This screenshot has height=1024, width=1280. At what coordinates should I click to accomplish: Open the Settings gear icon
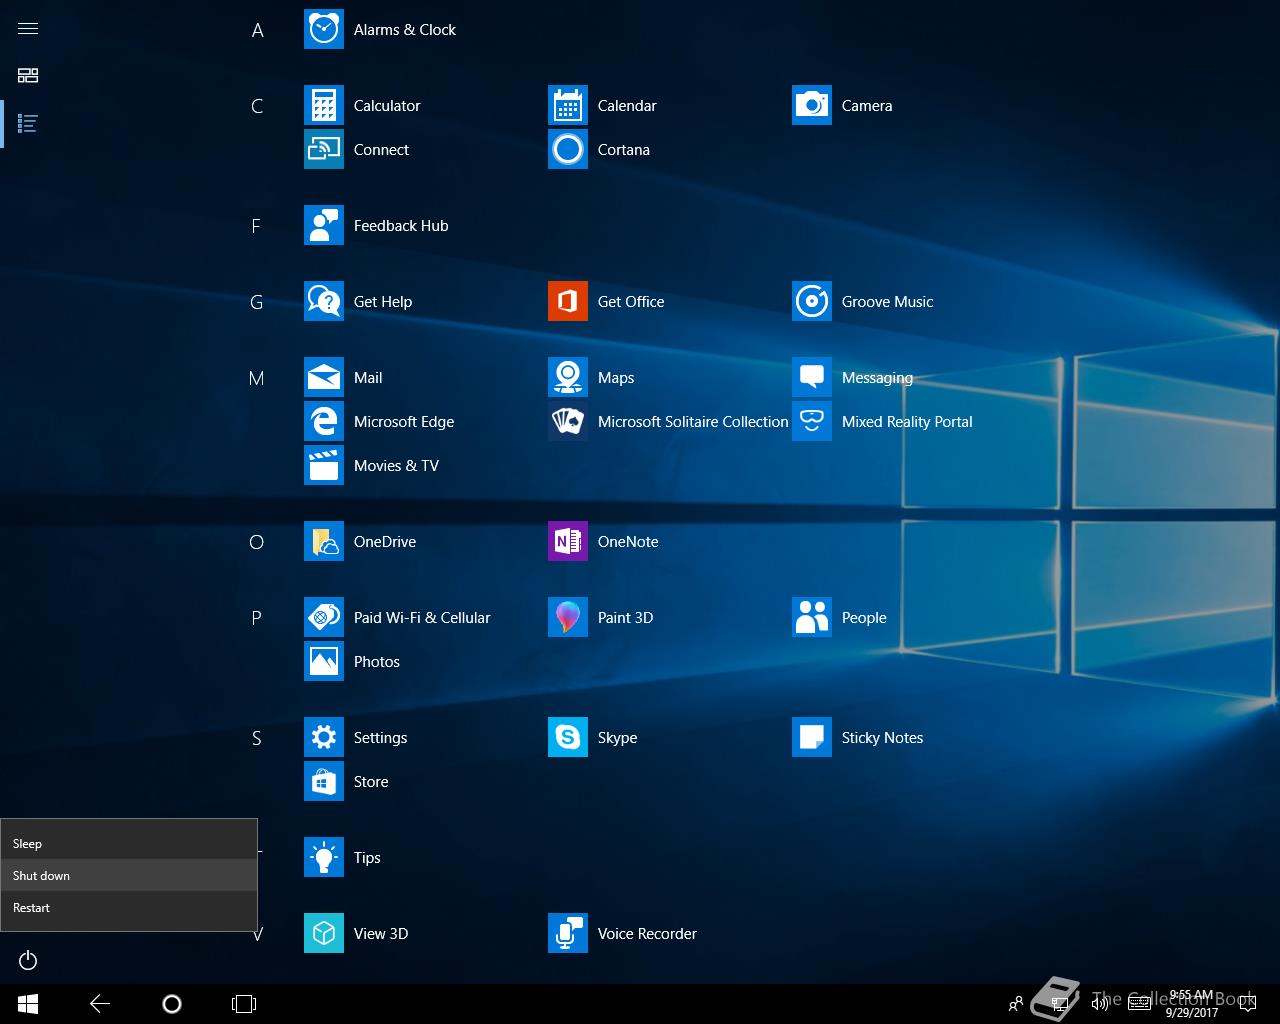click(x=324, y=737)
